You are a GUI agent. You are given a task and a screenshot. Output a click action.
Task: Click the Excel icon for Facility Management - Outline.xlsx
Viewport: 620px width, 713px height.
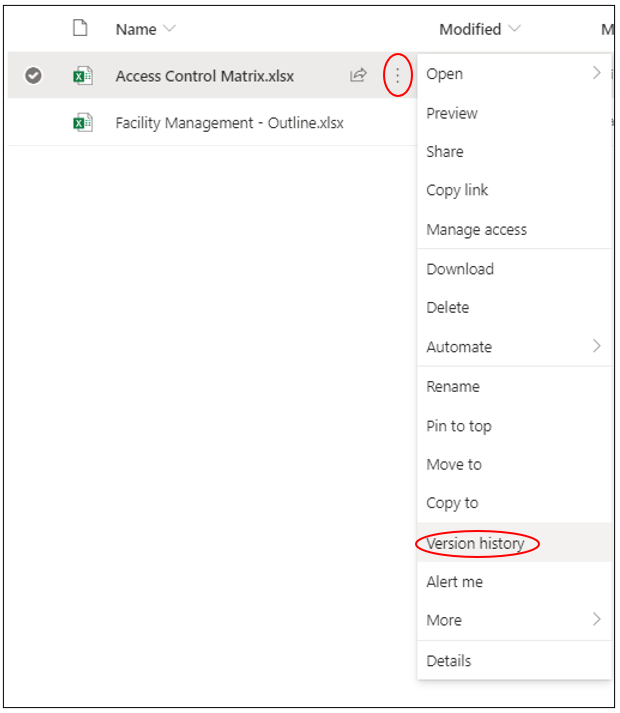pos(82,123)
